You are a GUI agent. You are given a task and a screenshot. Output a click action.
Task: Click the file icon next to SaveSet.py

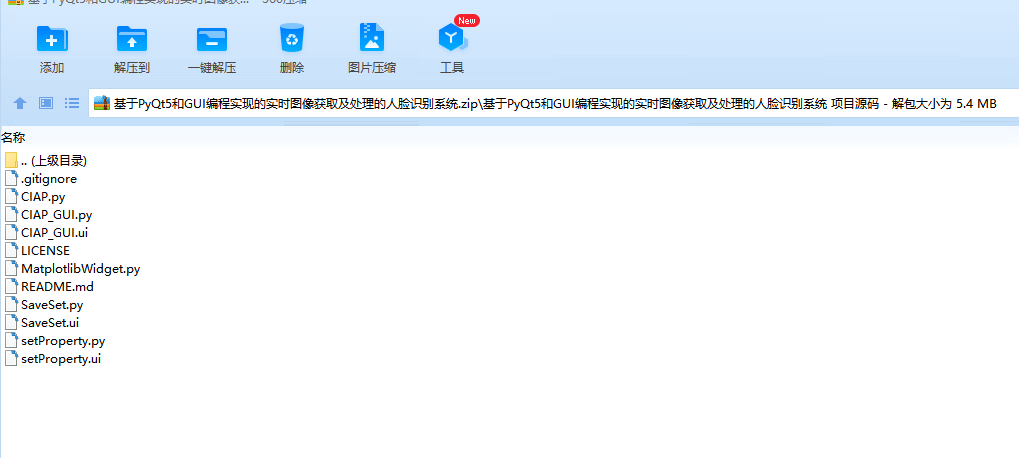(x=10, y=304)
